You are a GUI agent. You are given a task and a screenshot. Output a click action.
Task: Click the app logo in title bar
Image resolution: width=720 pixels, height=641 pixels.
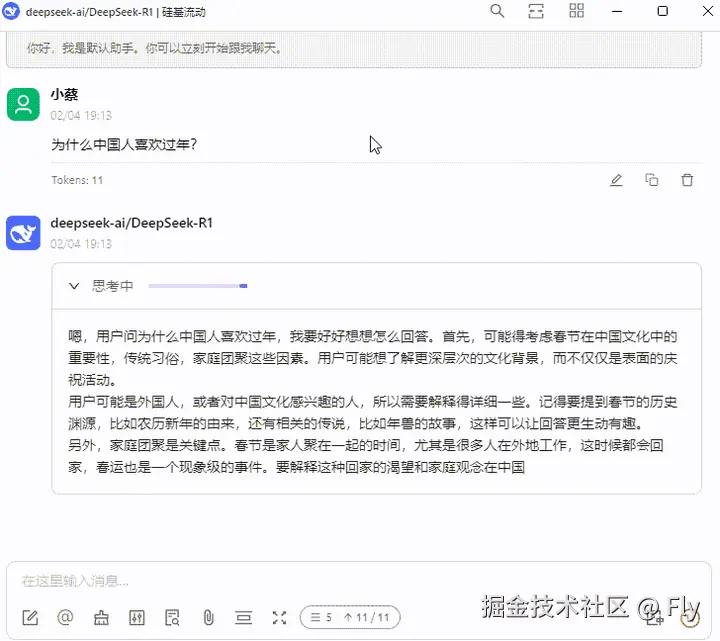[x=11, y=11]
